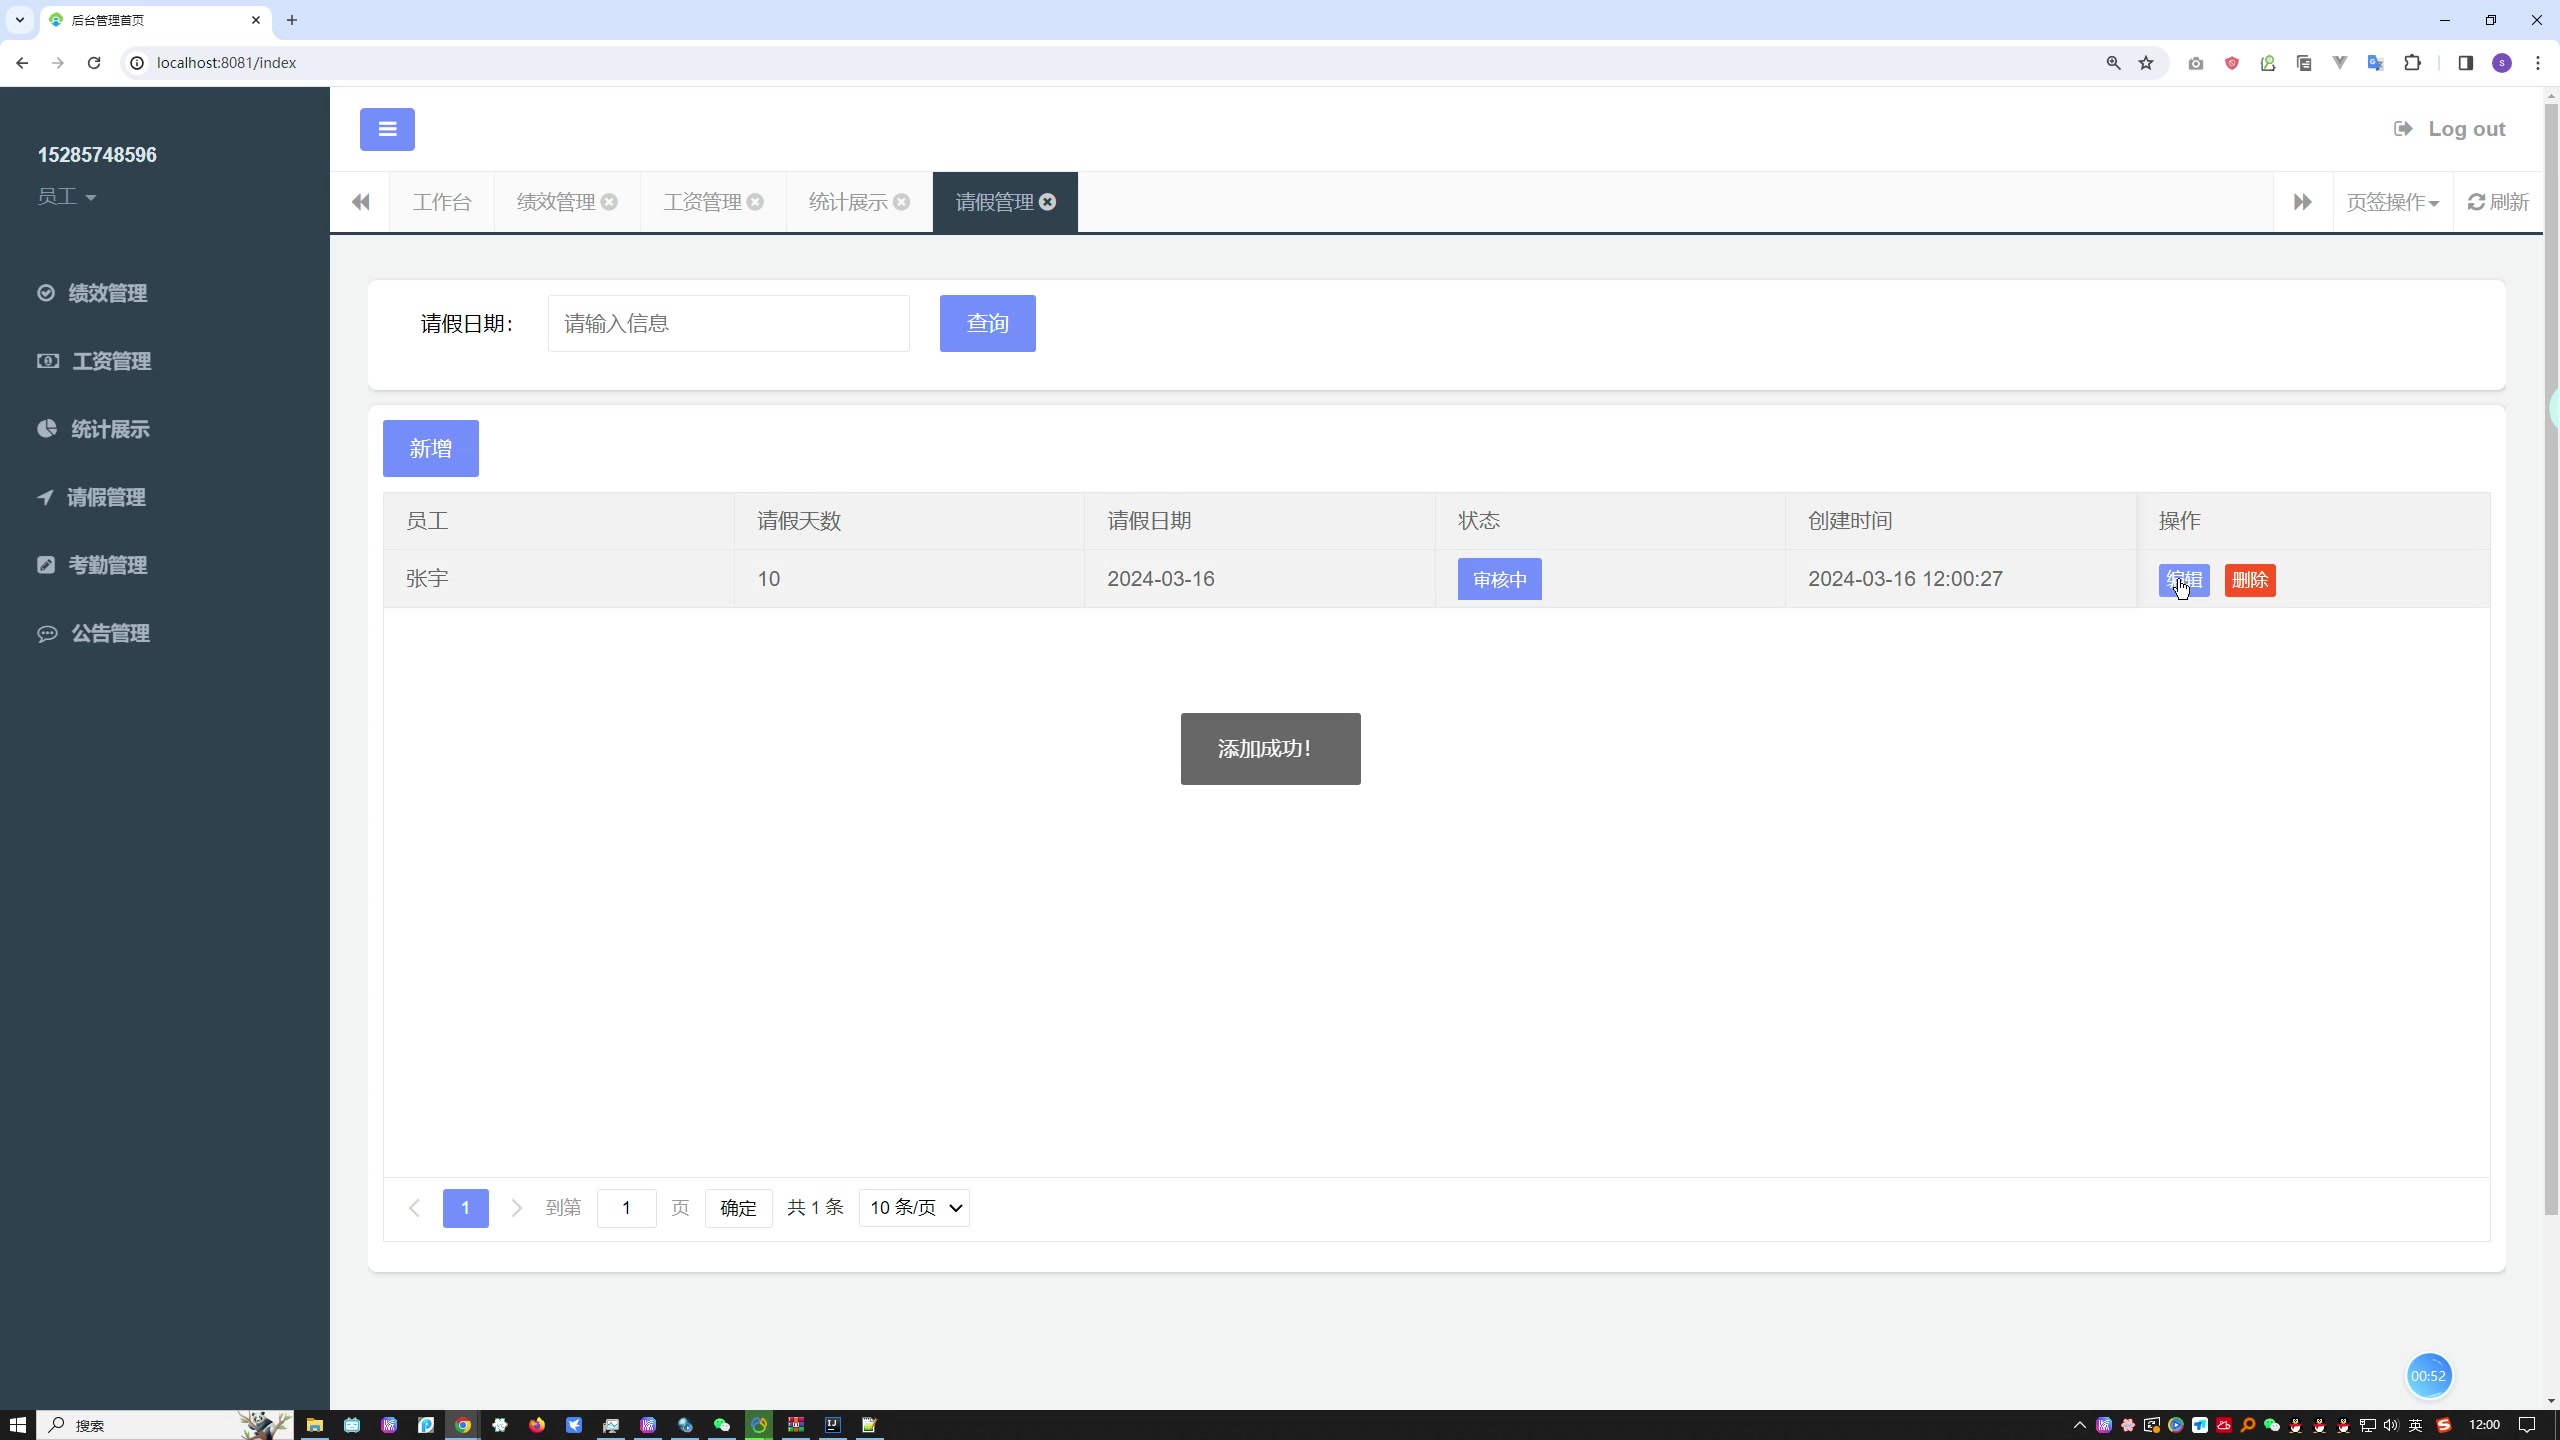Image resolution: width=2560 pixels, height=1440 pixels.
Task: Click the 刷新 refresh button
Action: click(x=2498, y=202)
